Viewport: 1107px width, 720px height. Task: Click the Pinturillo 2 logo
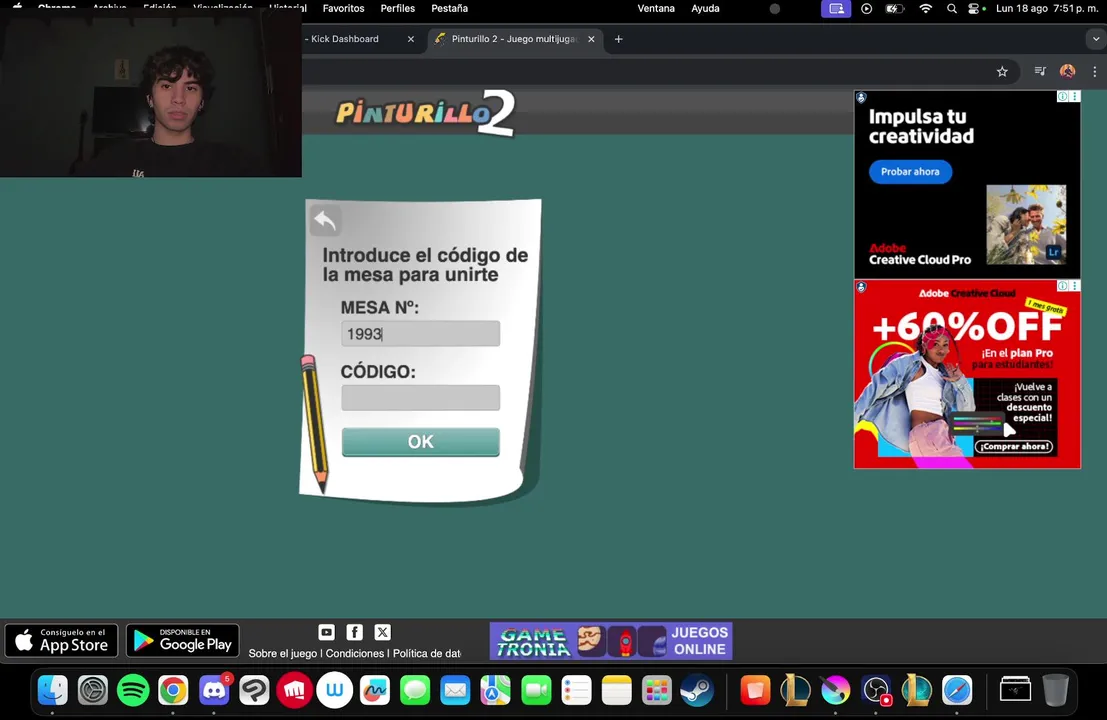[425, 113]
